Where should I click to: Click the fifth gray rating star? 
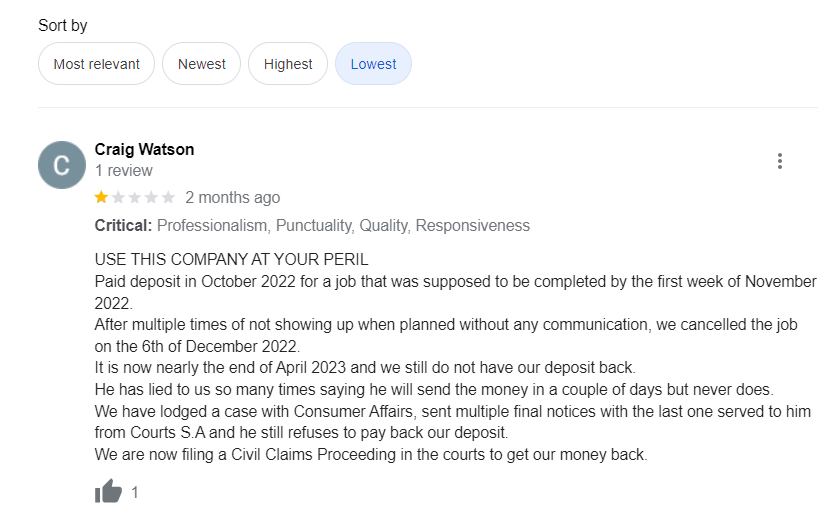168,197
